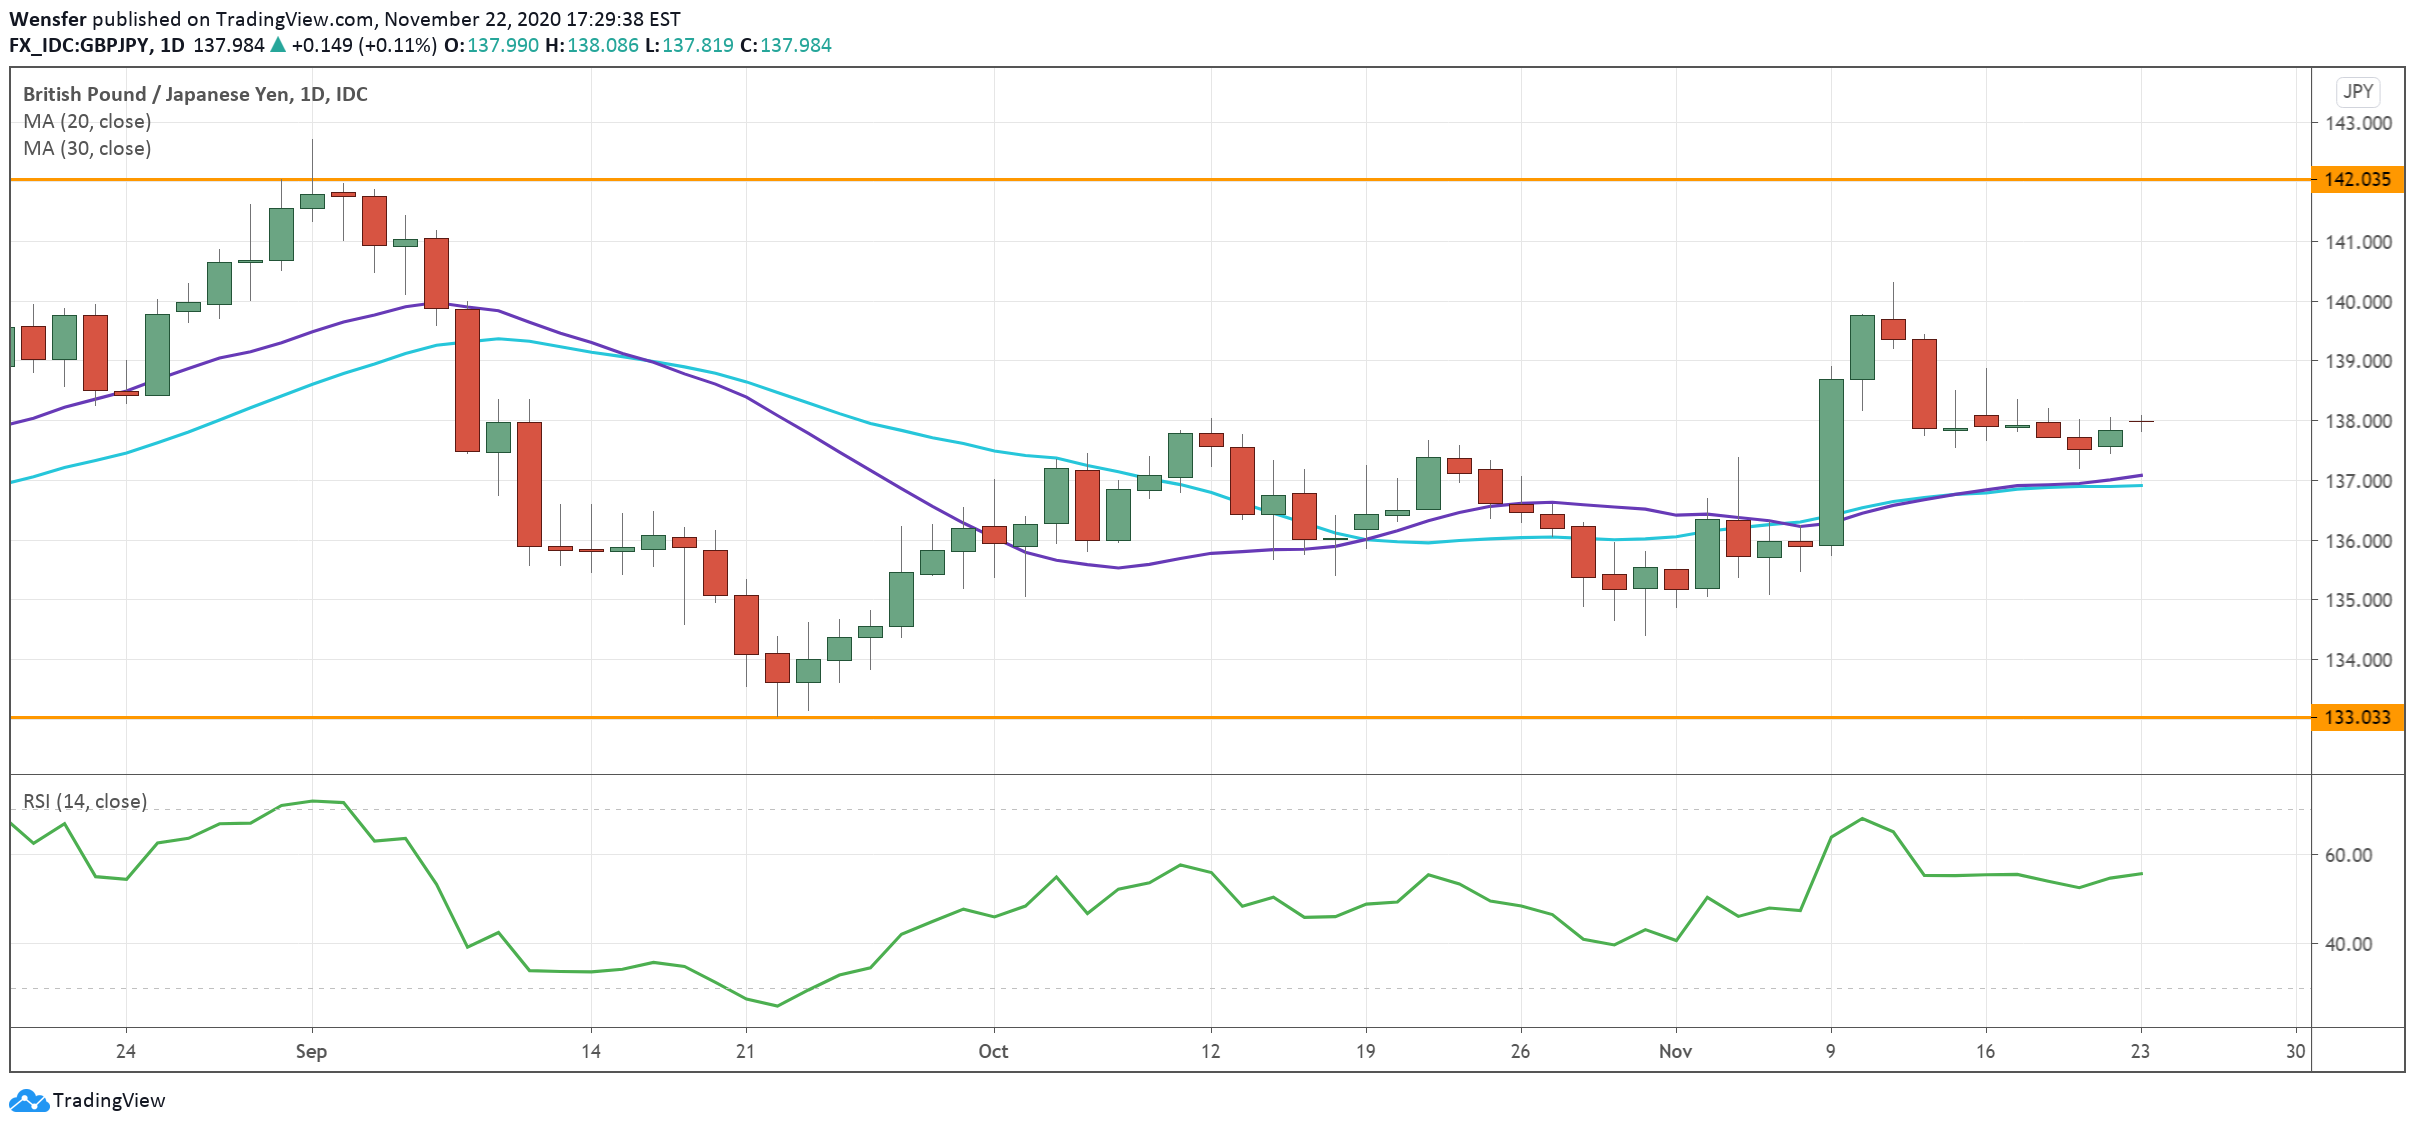Click the 40.00 RSI scale label
Screen dimensions: 2415x1129
click(2348, 944)
